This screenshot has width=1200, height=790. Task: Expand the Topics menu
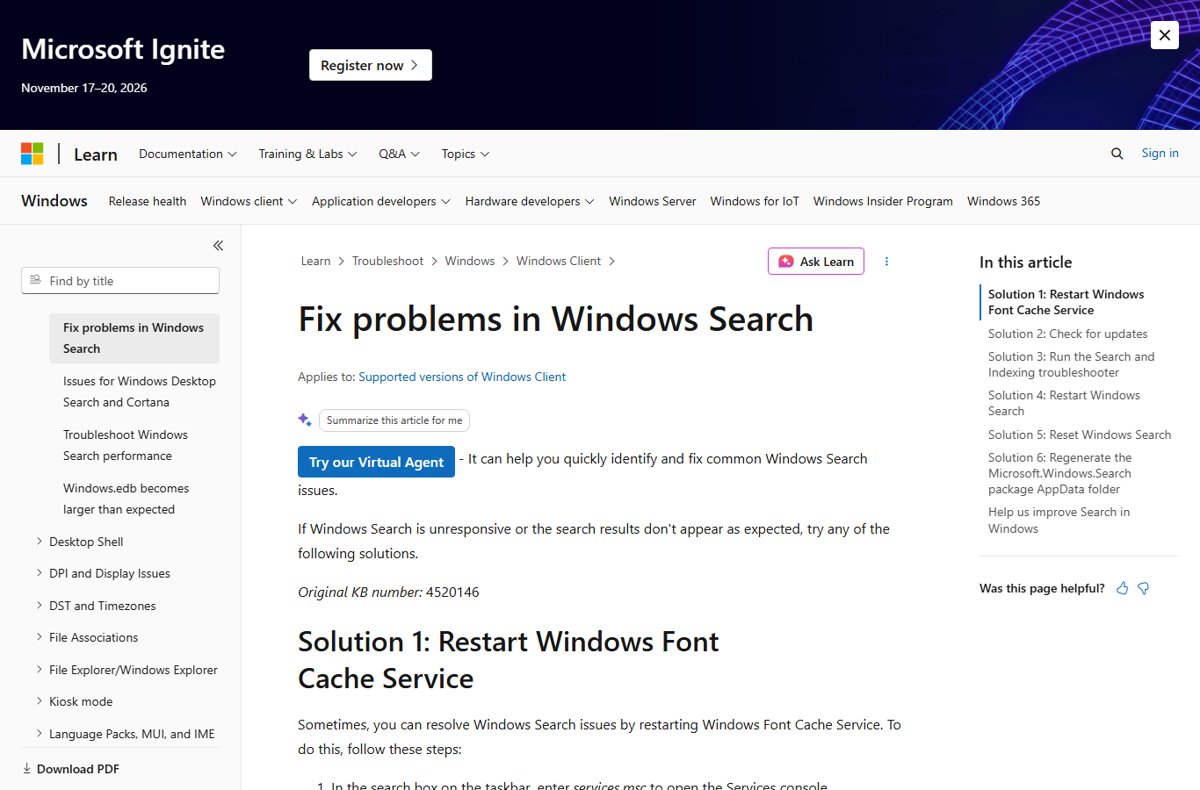465,154
